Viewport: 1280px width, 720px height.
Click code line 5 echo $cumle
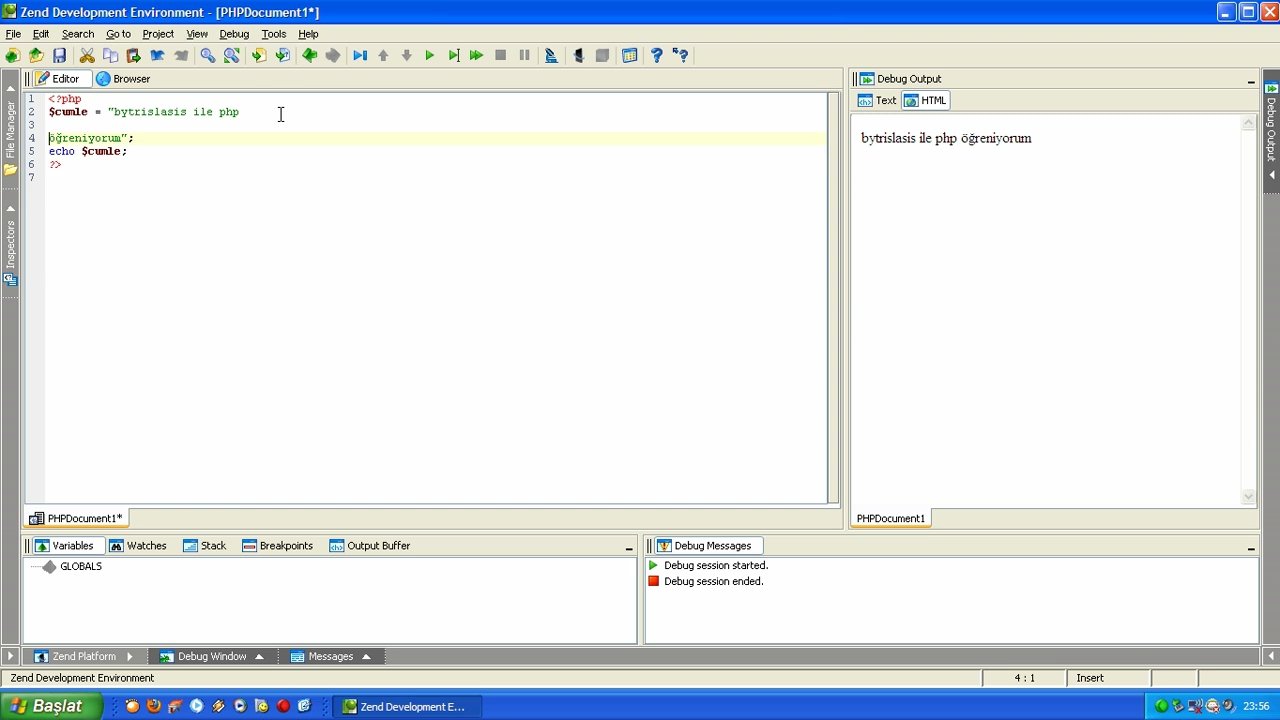pyautogui.click(x=88, y=151)
